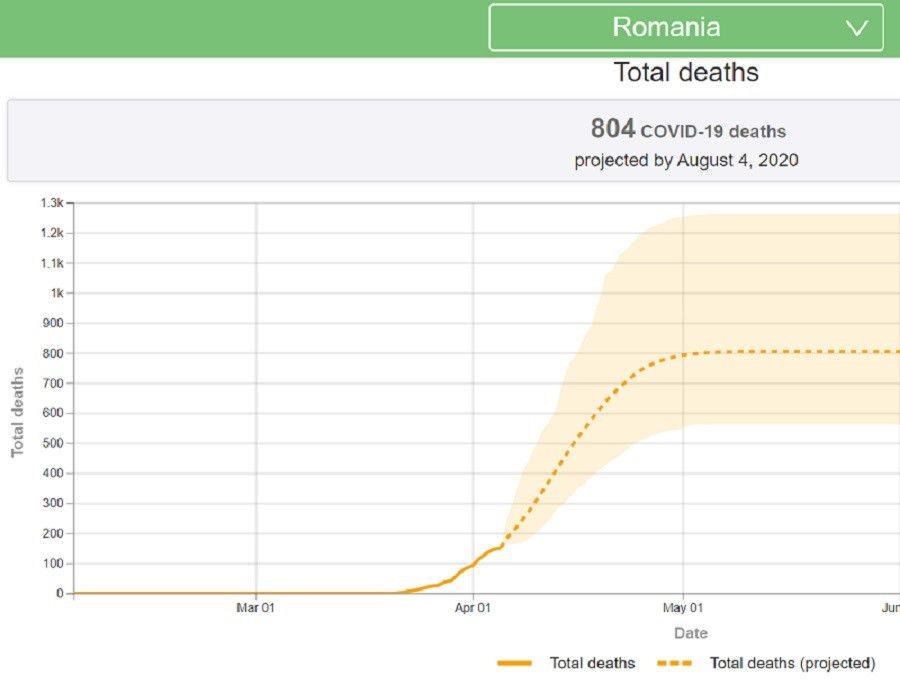Click the Mar 01 date tick label
The image size is (900, 685).
coord(256,607)
